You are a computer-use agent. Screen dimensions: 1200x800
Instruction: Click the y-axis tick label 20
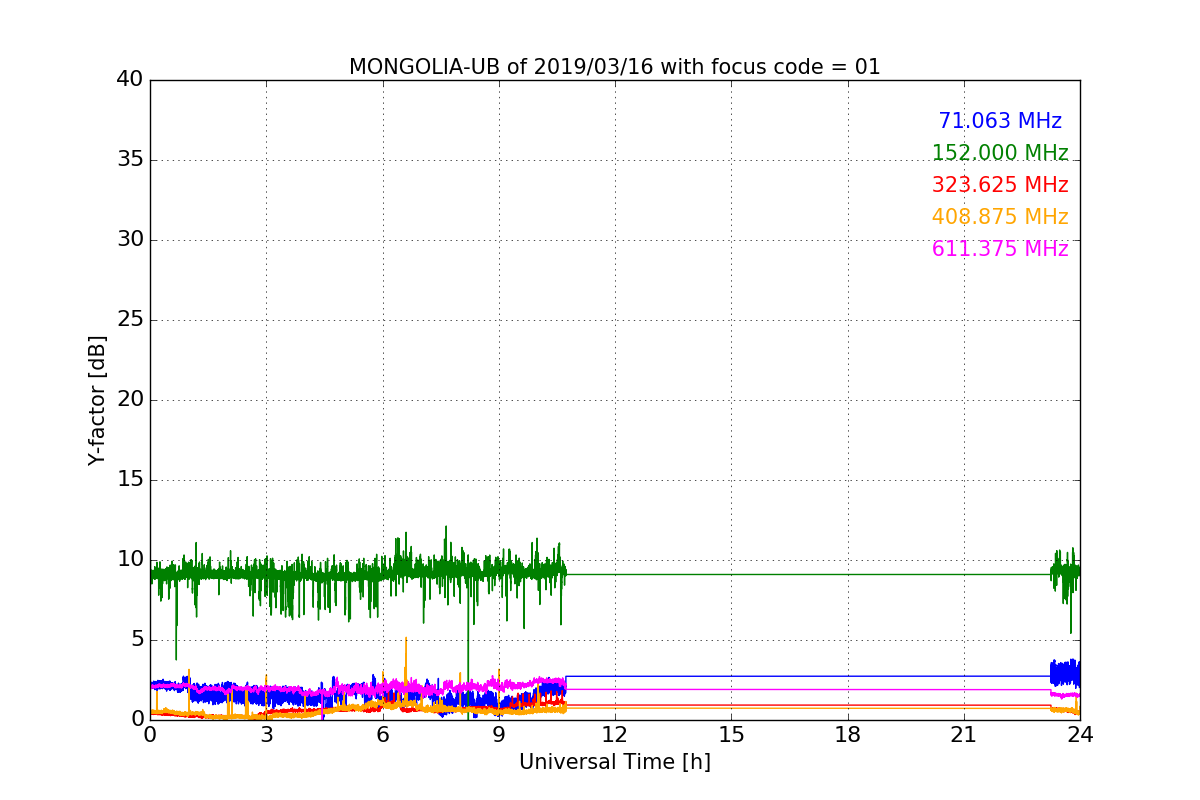point(130,399)
